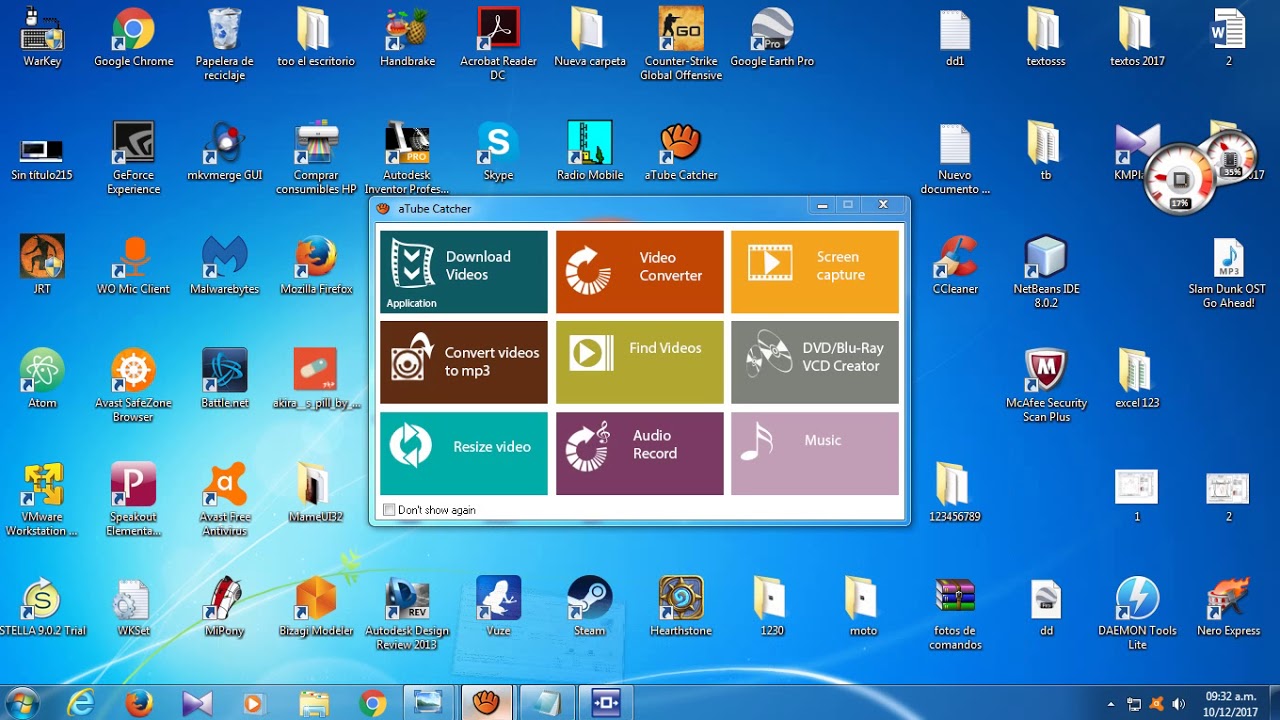Launch the Video Converter tile

(x=639, y=272)
